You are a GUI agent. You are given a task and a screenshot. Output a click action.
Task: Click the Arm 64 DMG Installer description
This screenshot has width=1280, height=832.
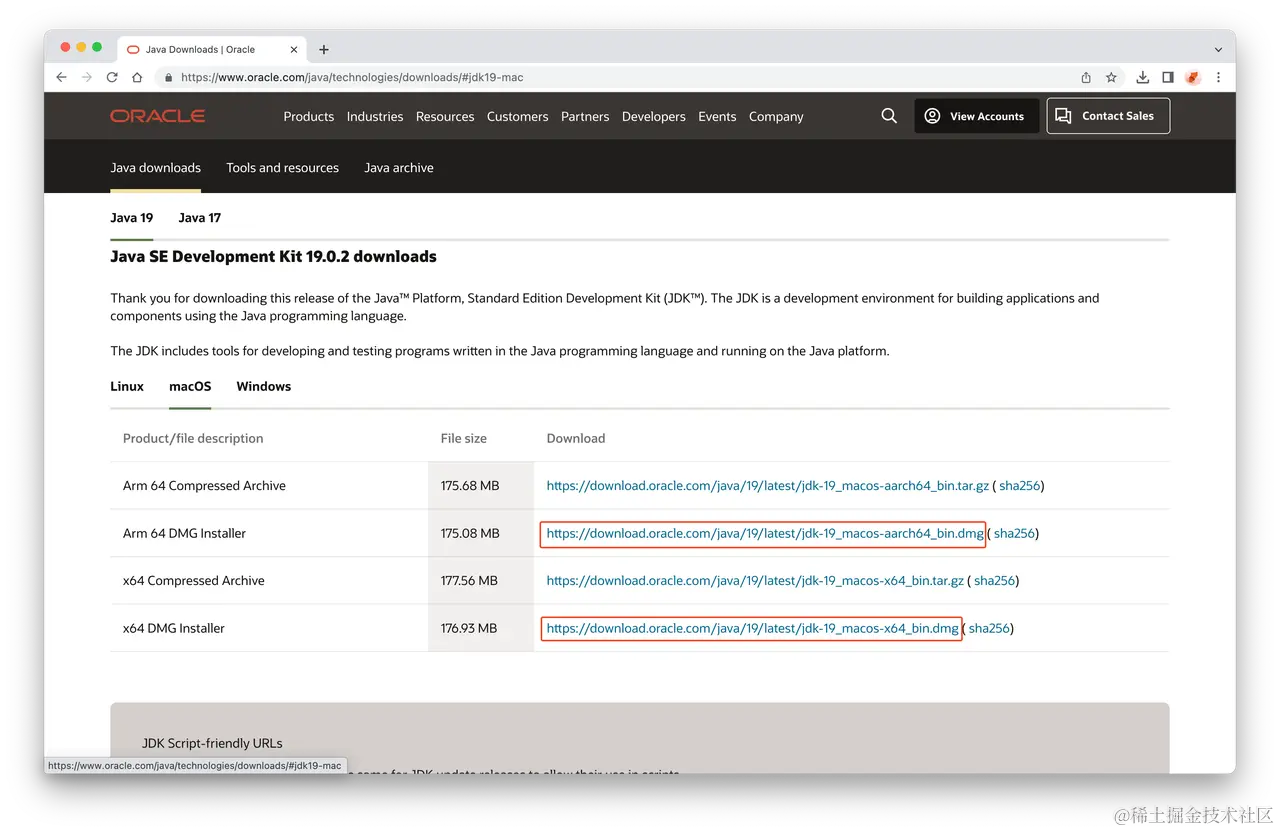coord(184,534)
